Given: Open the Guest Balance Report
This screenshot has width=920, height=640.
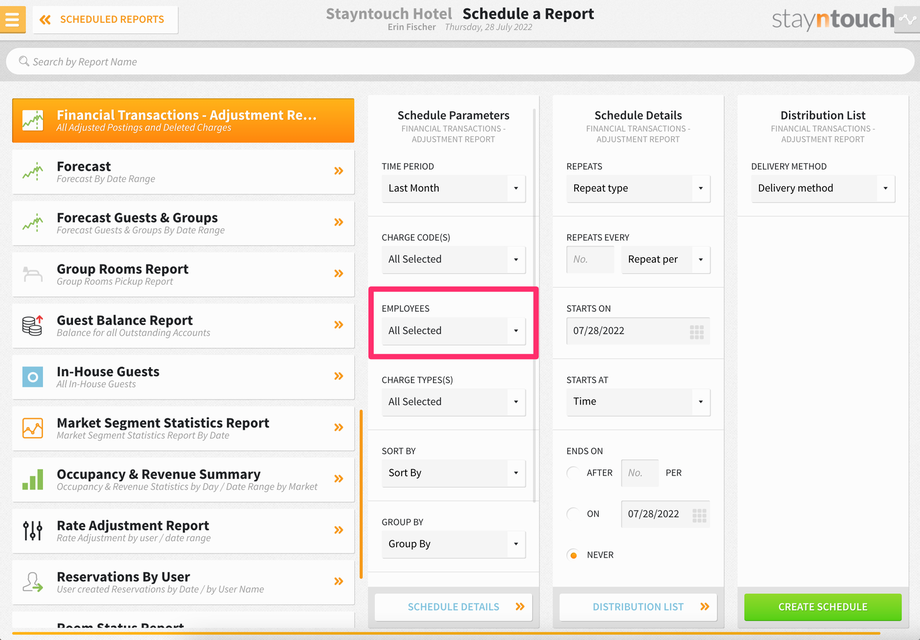Looking at the screenshot, I should [183, 326].
